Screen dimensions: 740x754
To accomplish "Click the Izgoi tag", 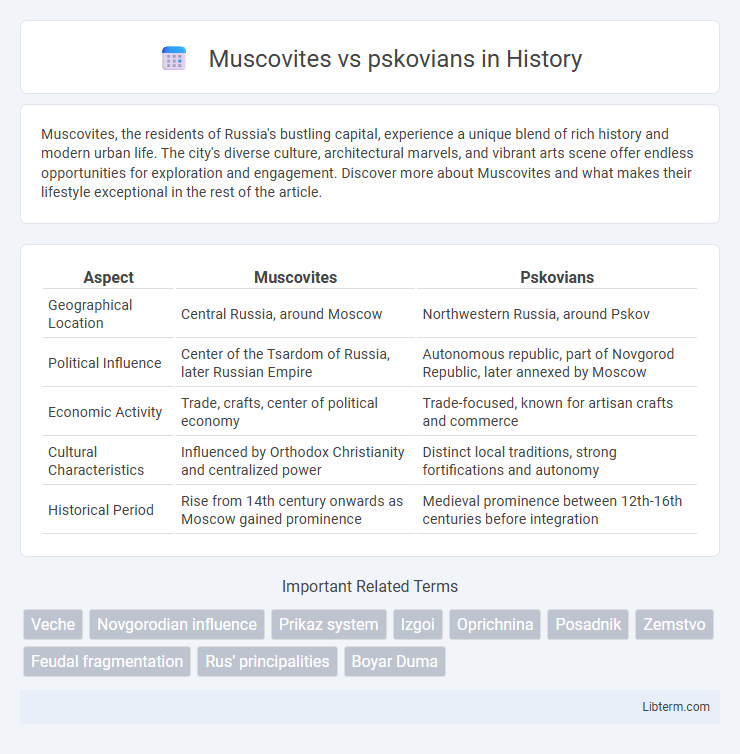I will tap(418, 624).
